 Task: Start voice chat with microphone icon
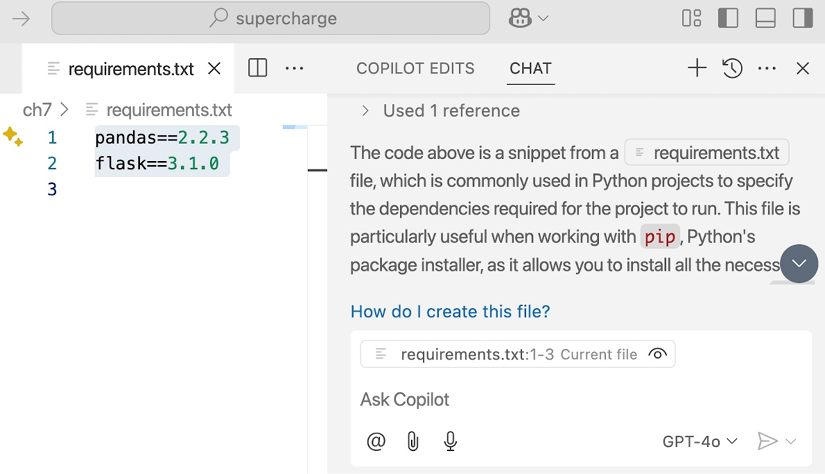click(x=450, y=441)
